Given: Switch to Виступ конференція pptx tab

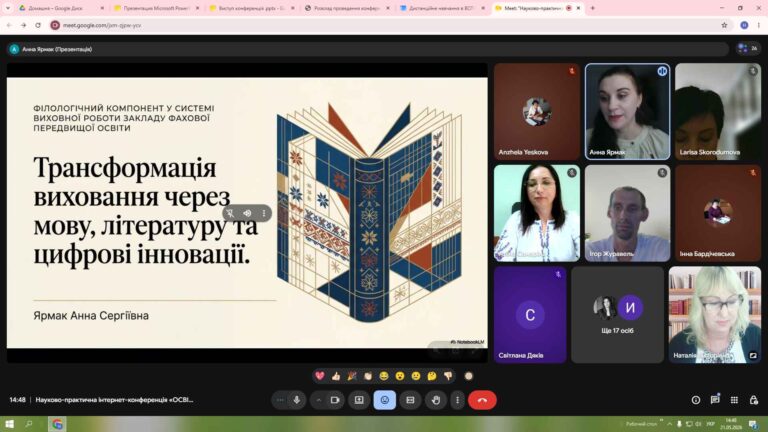Looking at the screenshot, I should click(252, 8).
